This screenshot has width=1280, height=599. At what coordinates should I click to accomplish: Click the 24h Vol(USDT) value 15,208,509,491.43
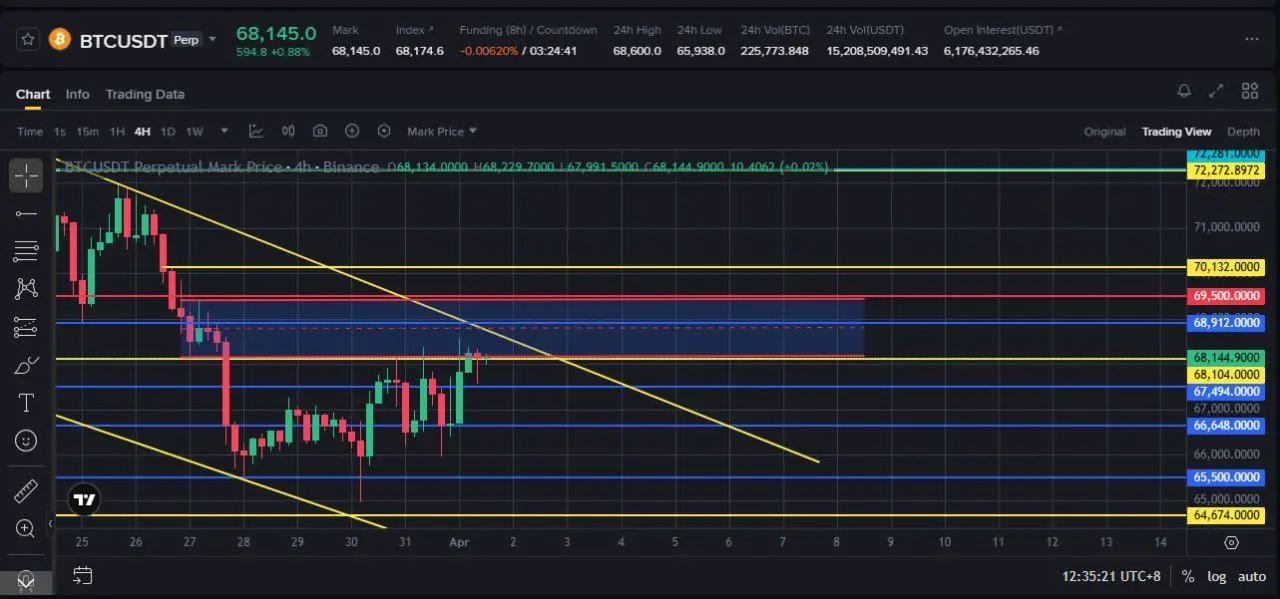[877, 51]
